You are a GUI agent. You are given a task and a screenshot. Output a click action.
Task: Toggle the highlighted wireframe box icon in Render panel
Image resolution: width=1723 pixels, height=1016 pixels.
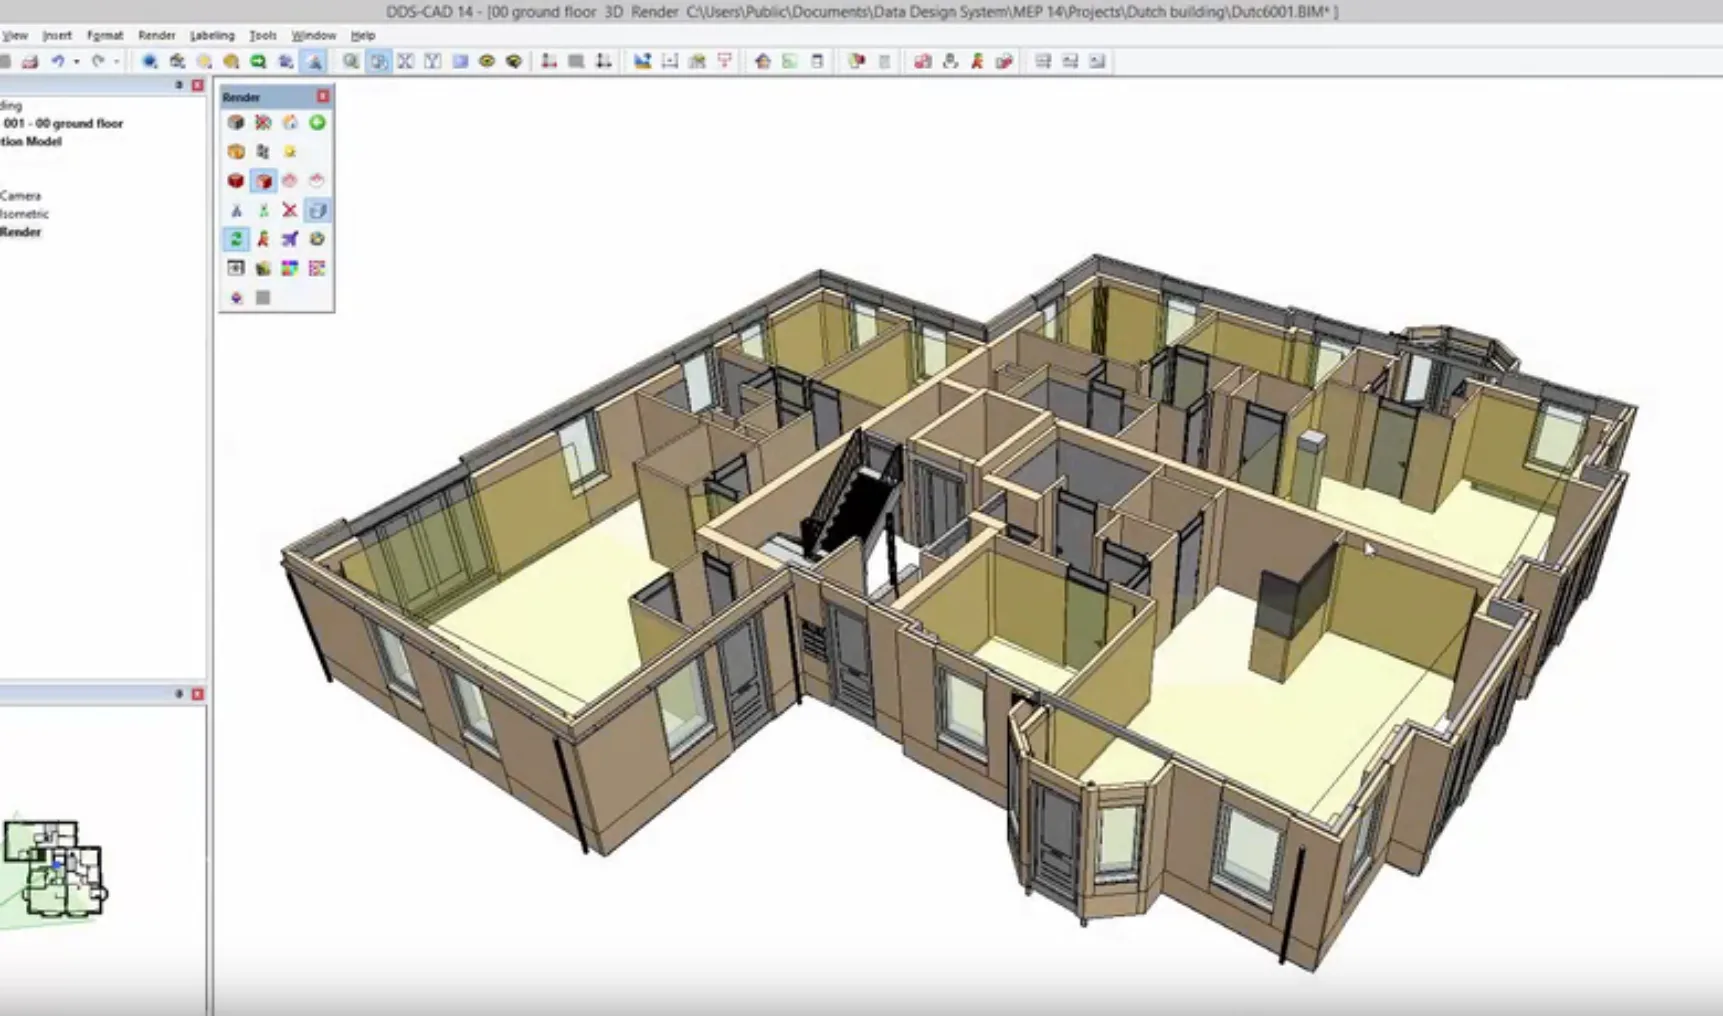click(317, 210)
